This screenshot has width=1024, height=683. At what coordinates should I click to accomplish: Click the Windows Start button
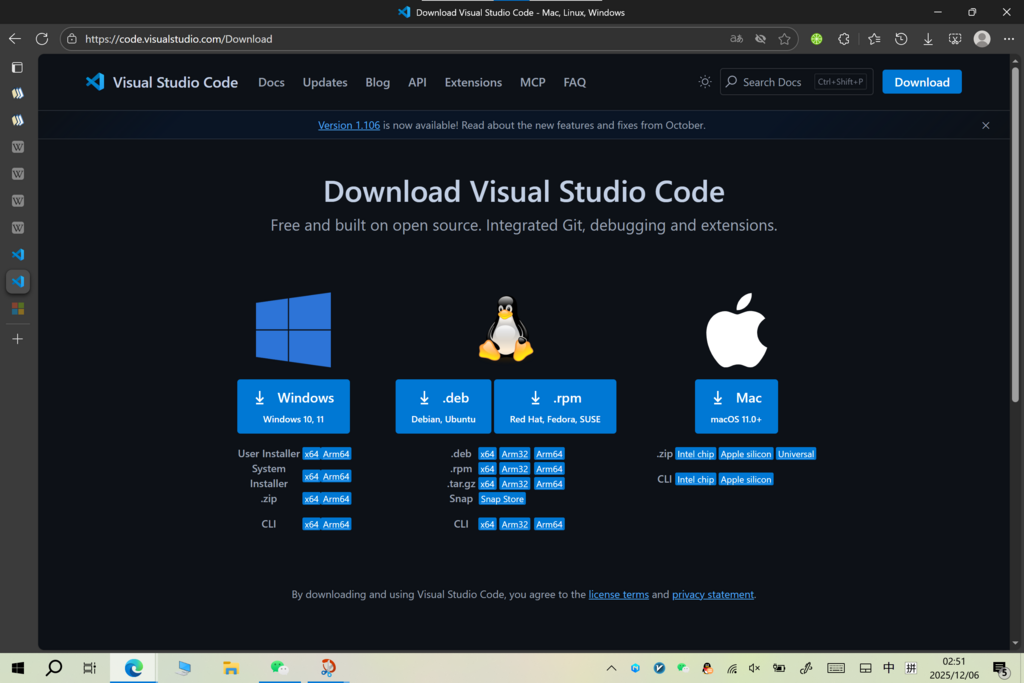click(x=16, y=667)
